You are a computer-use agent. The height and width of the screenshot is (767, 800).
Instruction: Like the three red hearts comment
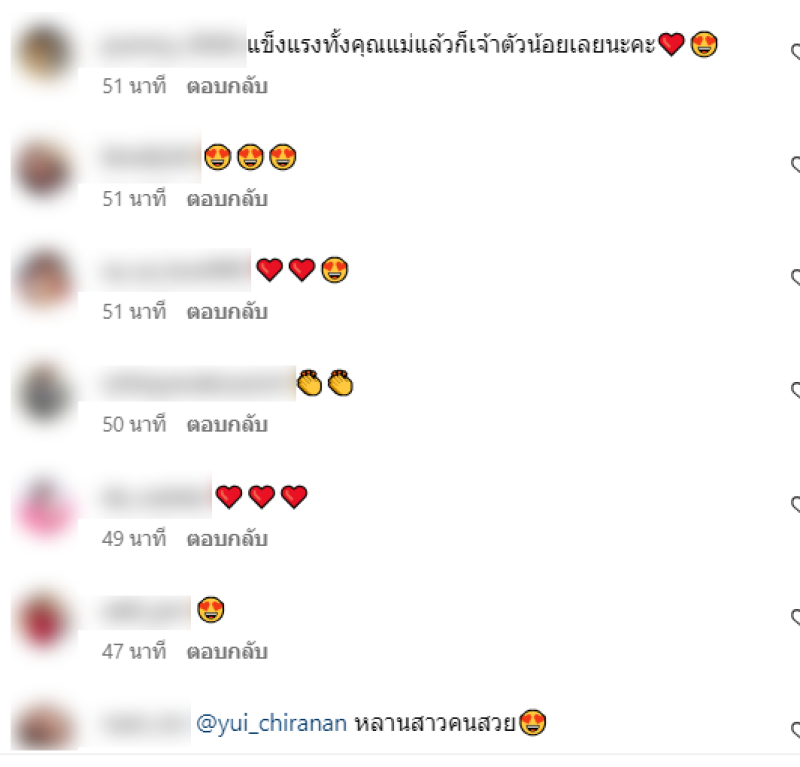[795, 504]
